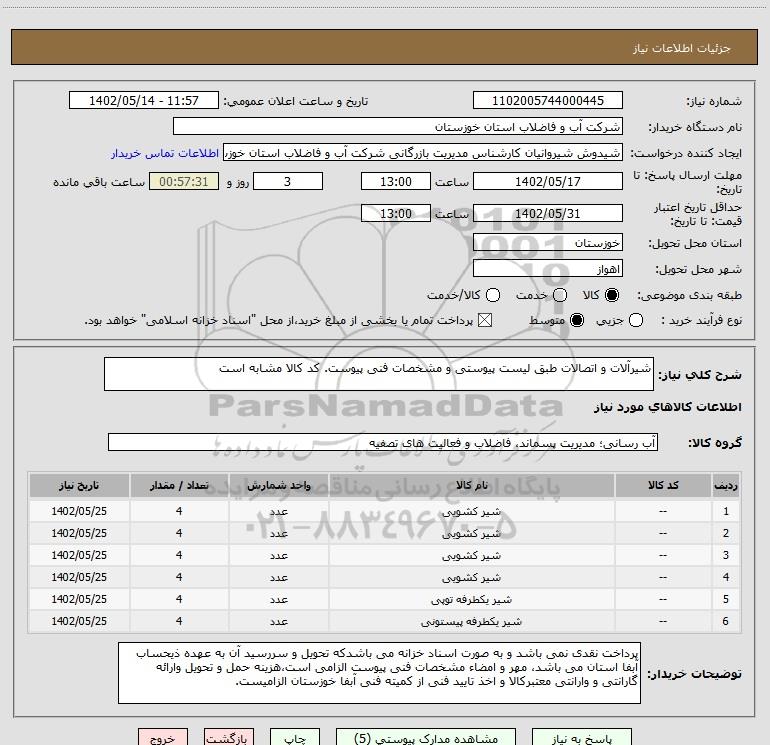Click the واحد شمارش column header

(278, 486)
